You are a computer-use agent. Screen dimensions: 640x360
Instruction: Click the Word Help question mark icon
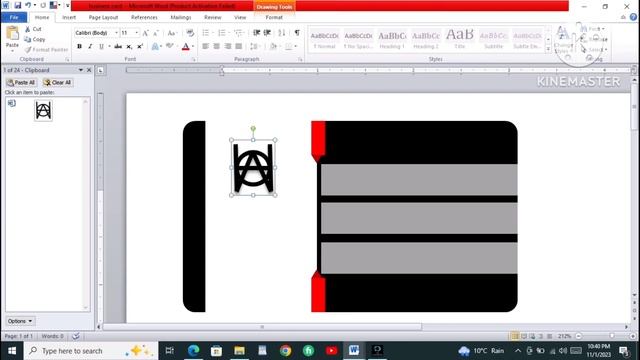click(x=633, y=17)
